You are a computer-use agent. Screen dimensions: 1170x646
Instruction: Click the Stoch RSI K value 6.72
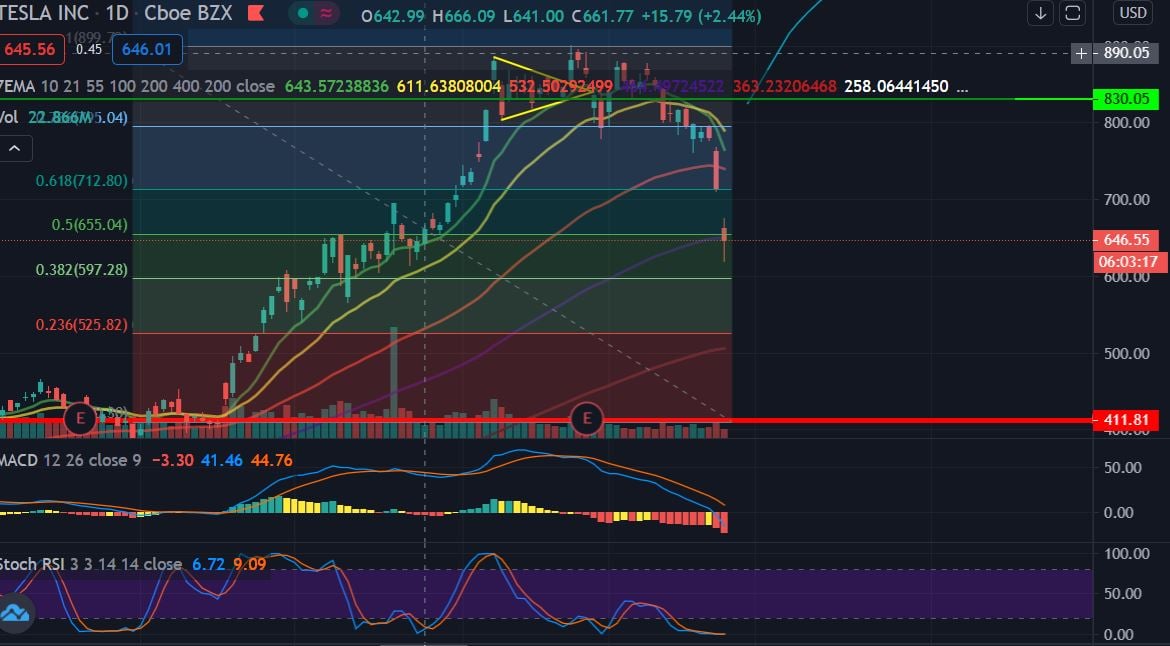[x=208, y=564]
